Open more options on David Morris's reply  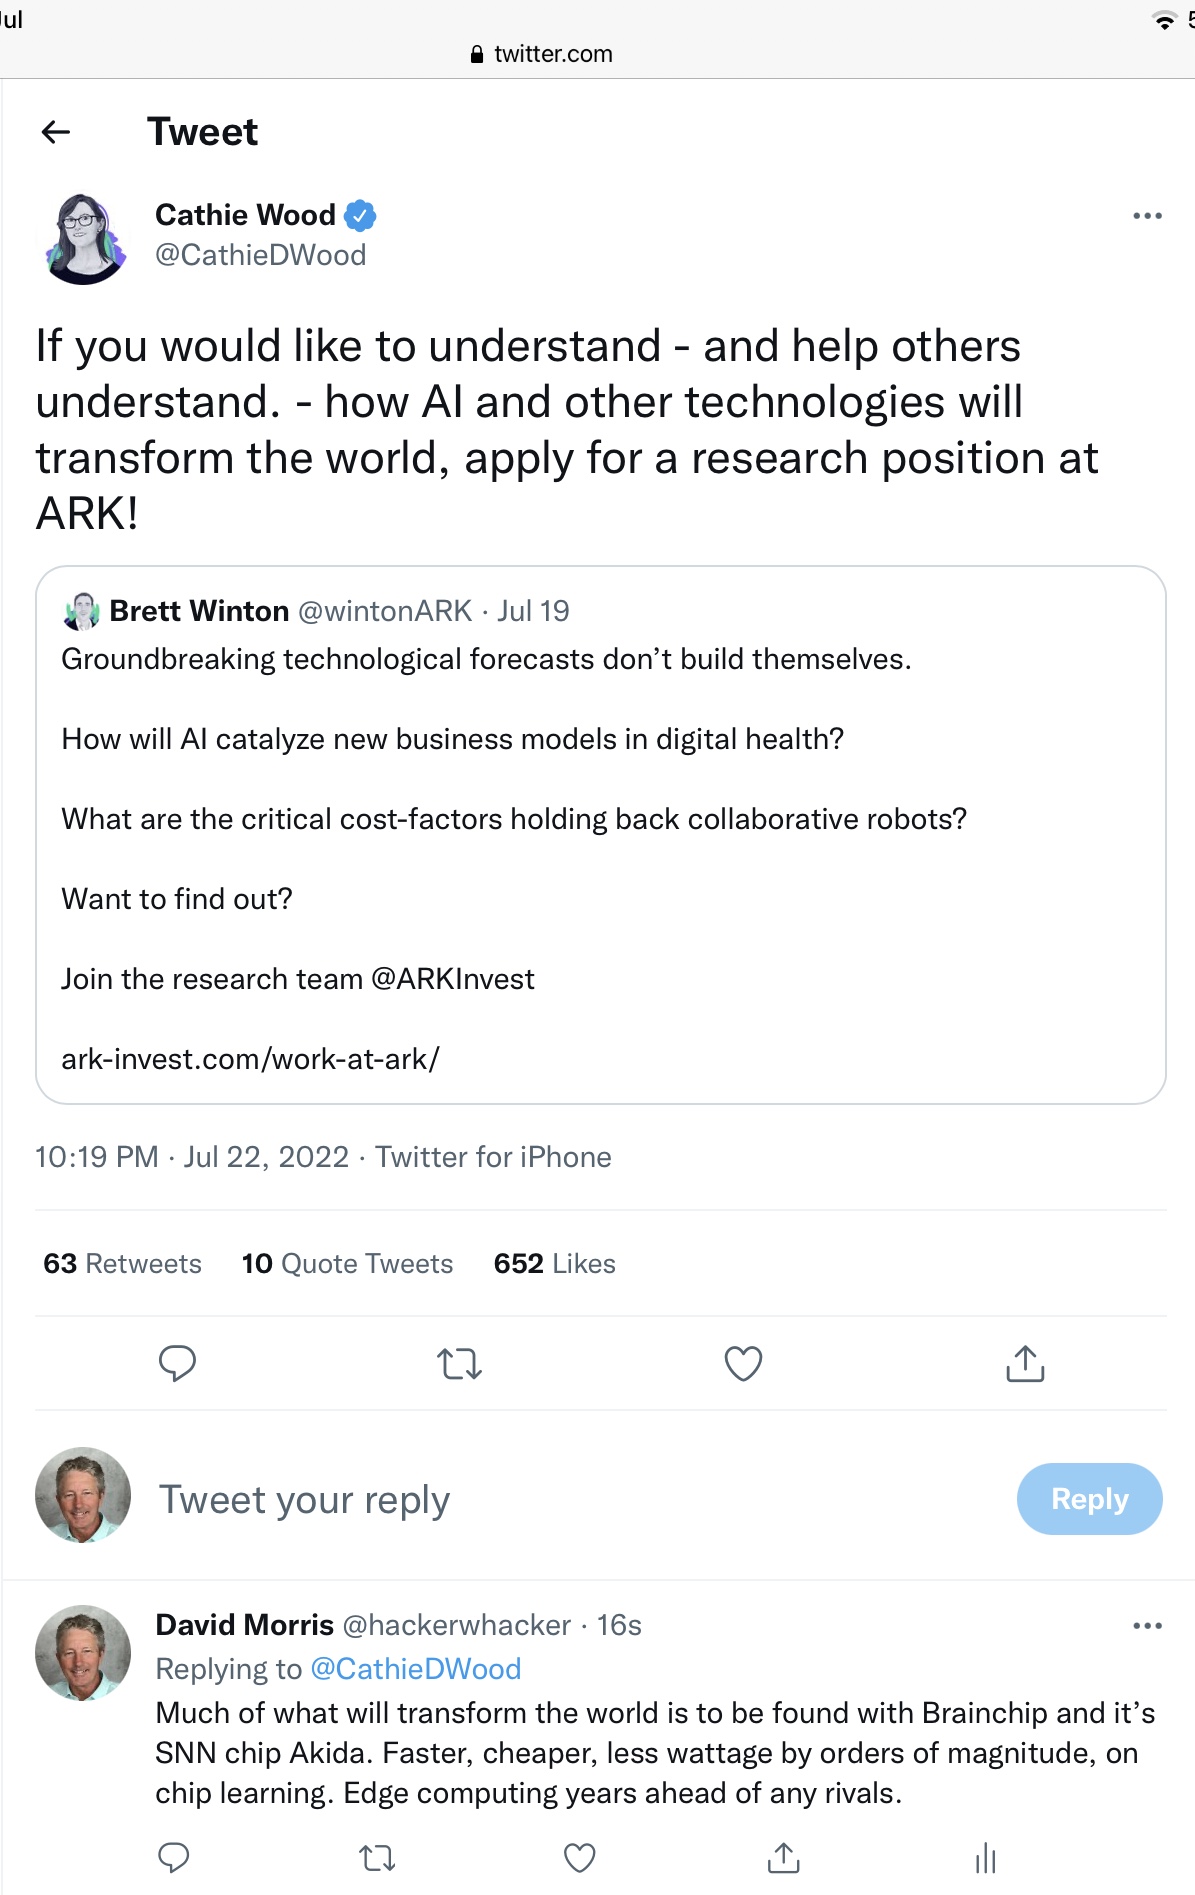point(1147,1626)
